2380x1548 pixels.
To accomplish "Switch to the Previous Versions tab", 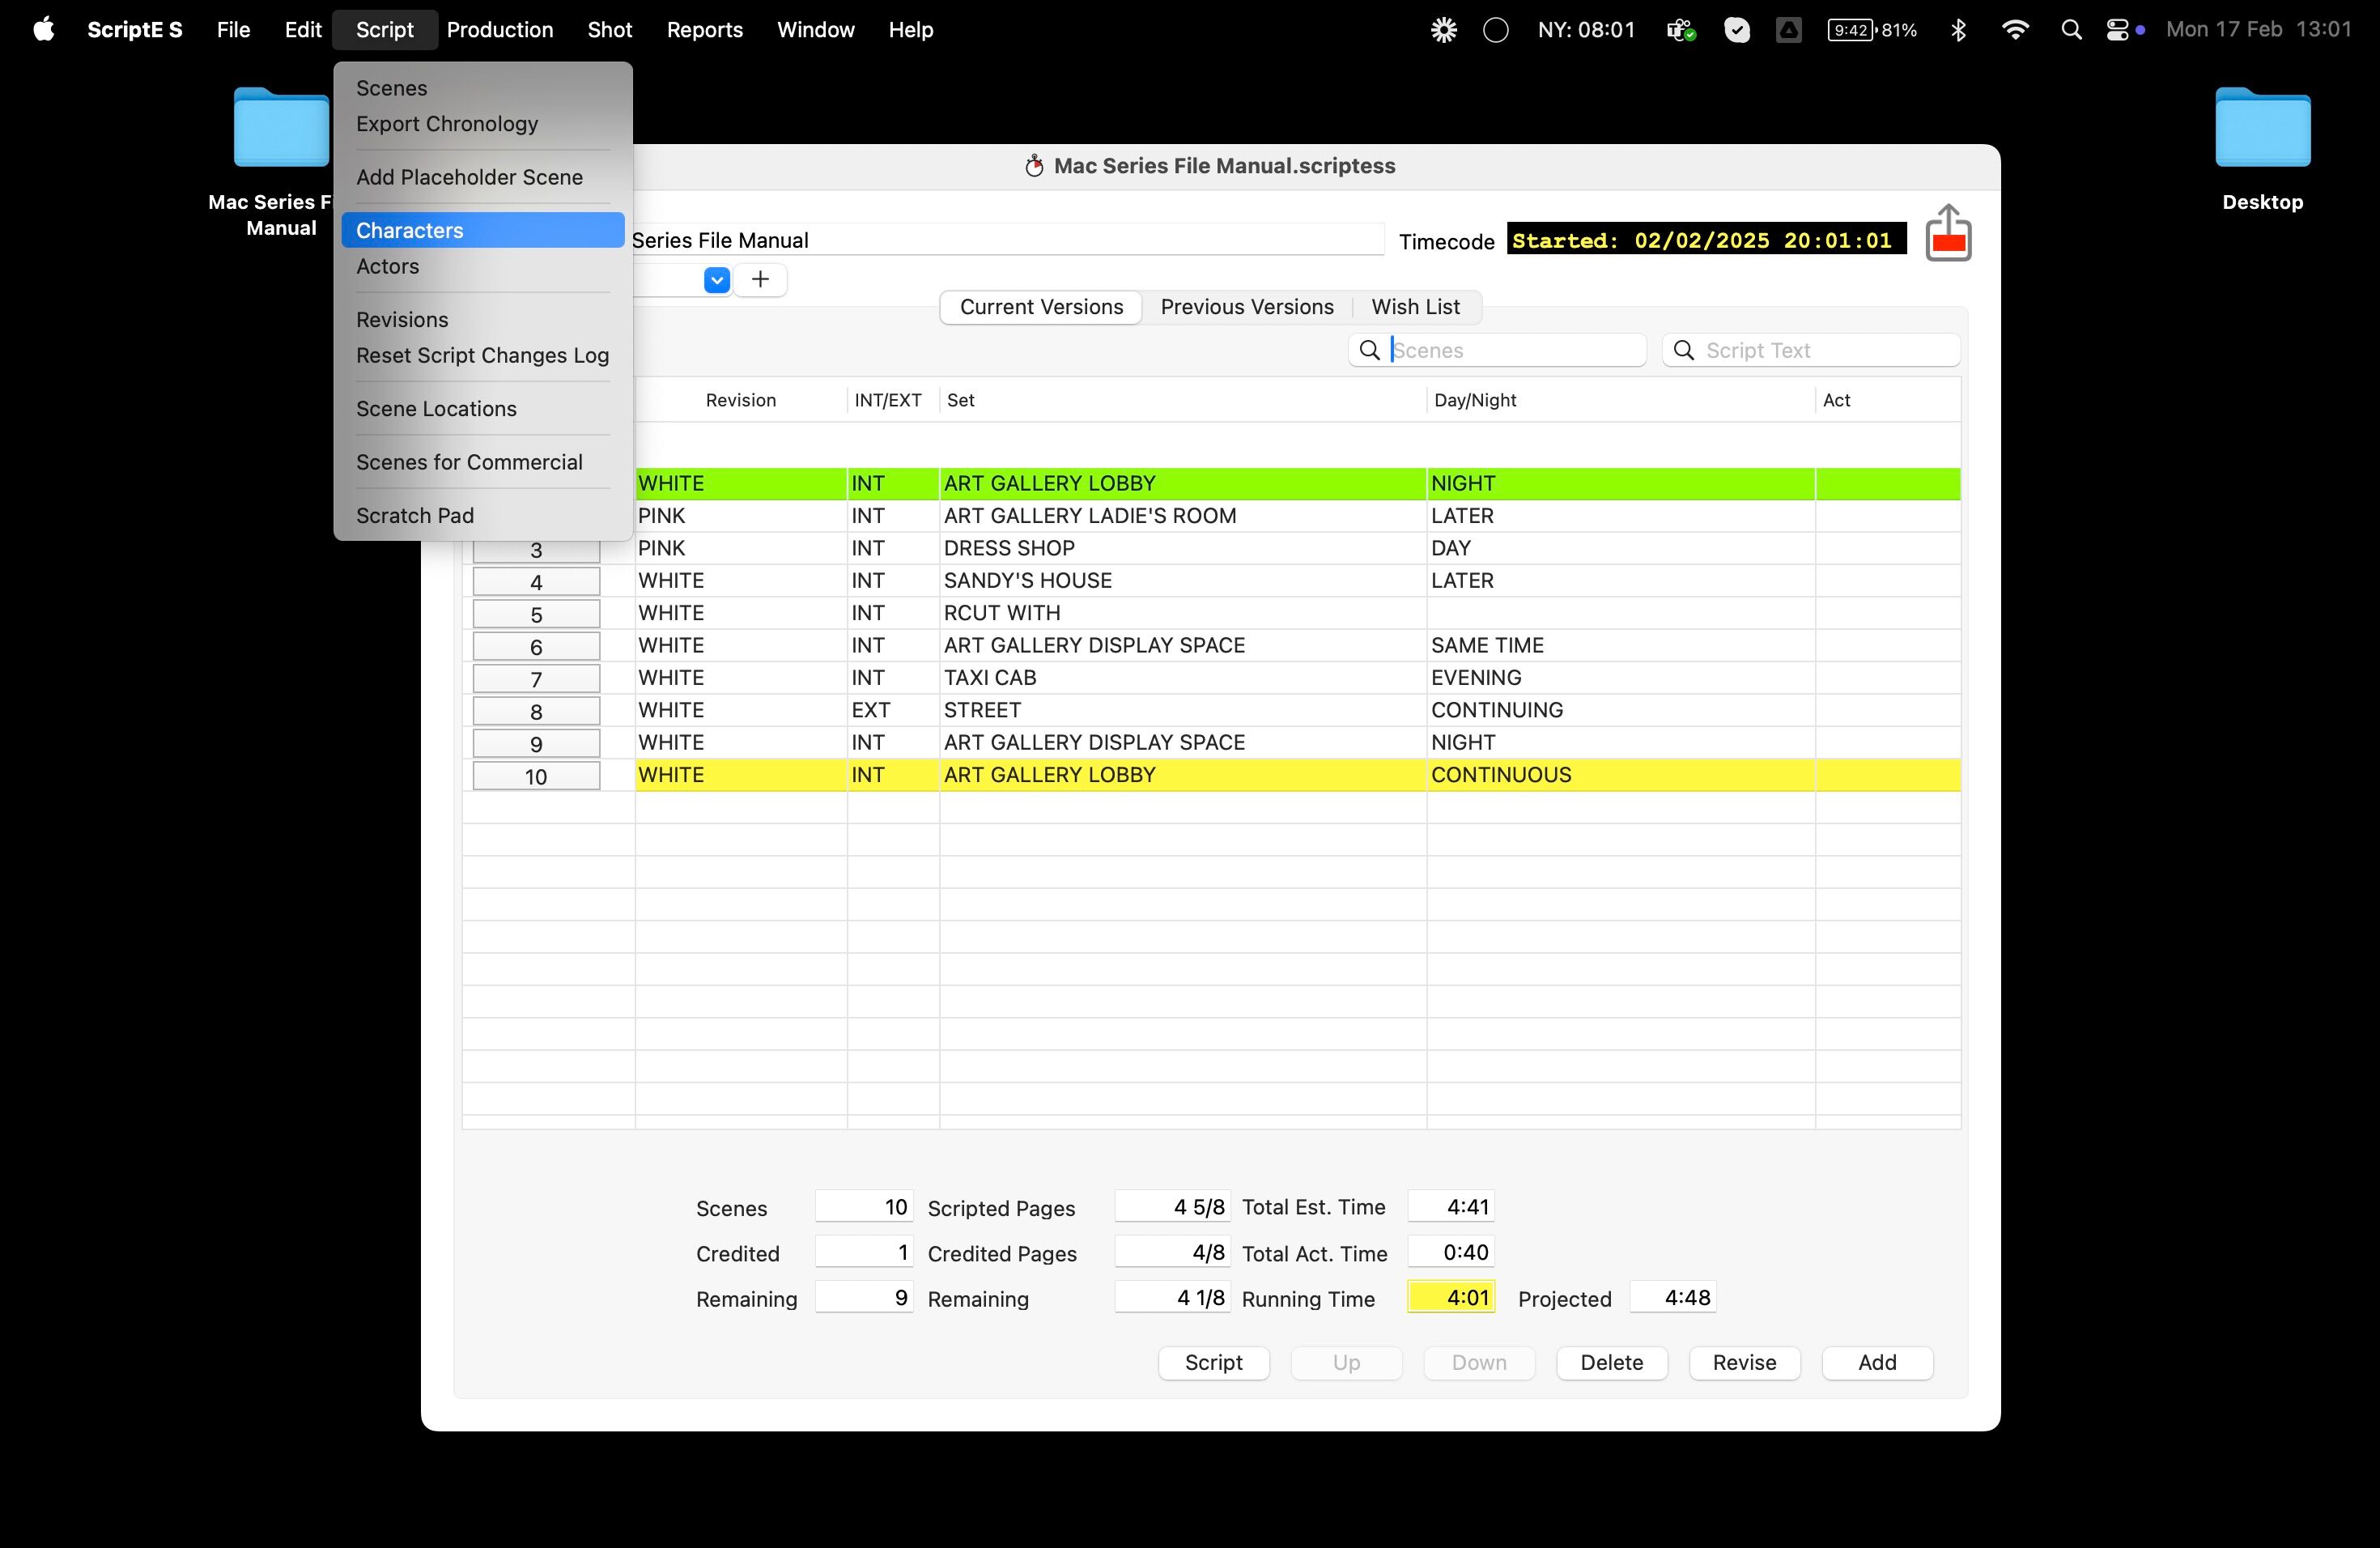I will [1246, 307].
